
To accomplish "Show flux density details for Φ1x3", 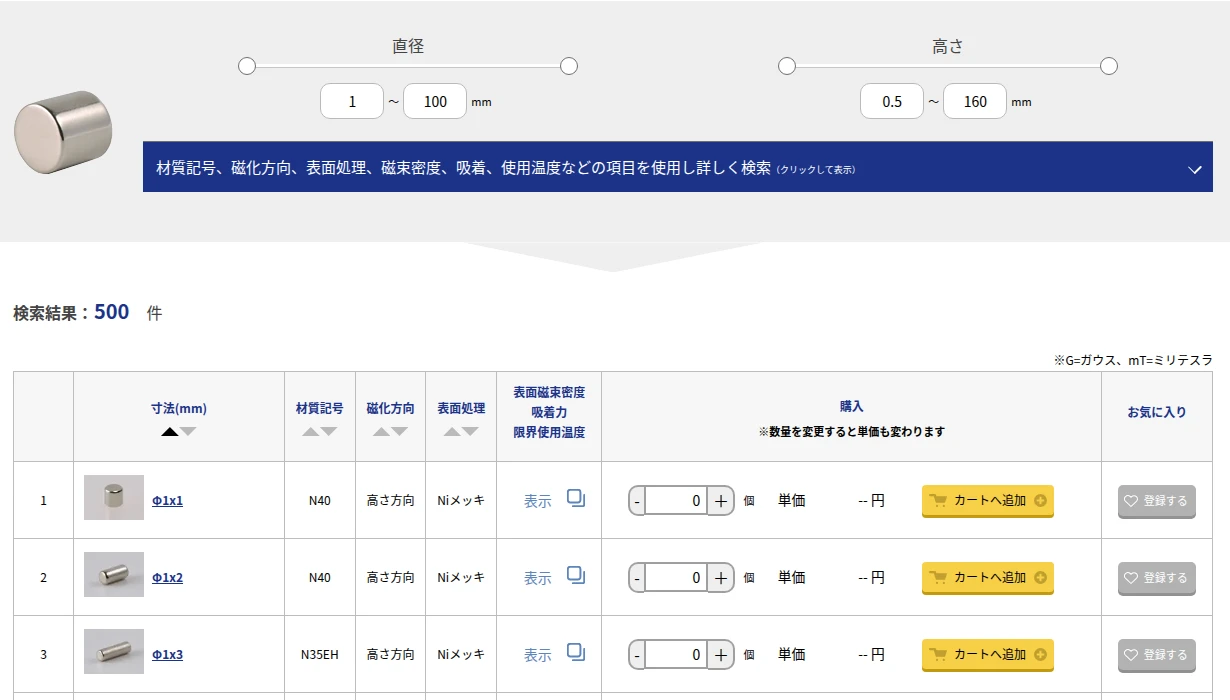I will [538, 655].
